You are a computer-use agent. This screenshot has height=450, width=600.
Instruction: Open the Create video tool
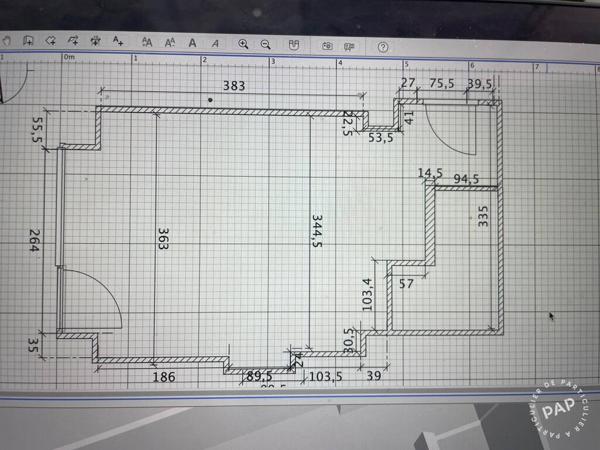350,45
